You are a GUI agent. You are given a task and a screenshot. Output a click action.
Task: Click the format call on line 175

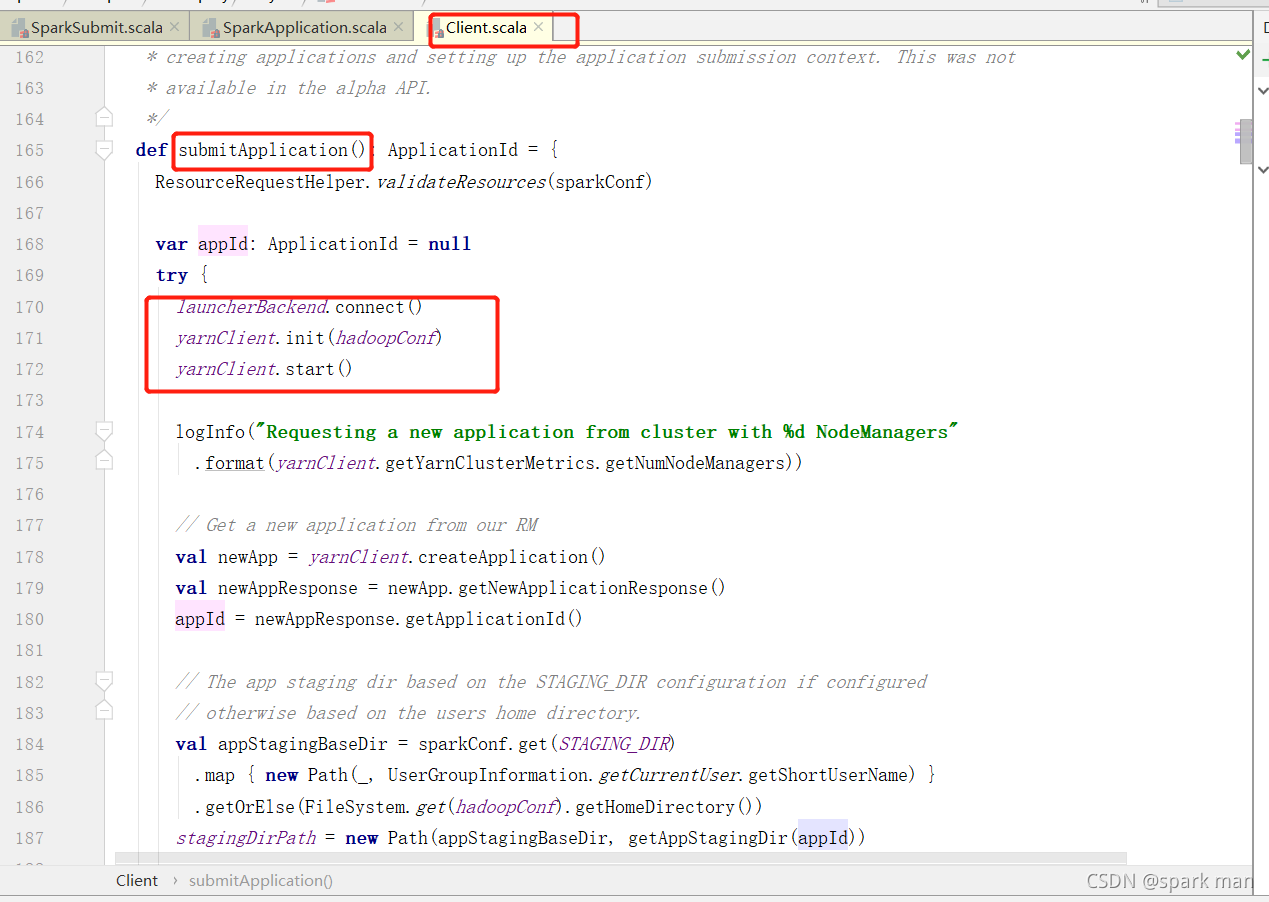(x=235, y=463)
